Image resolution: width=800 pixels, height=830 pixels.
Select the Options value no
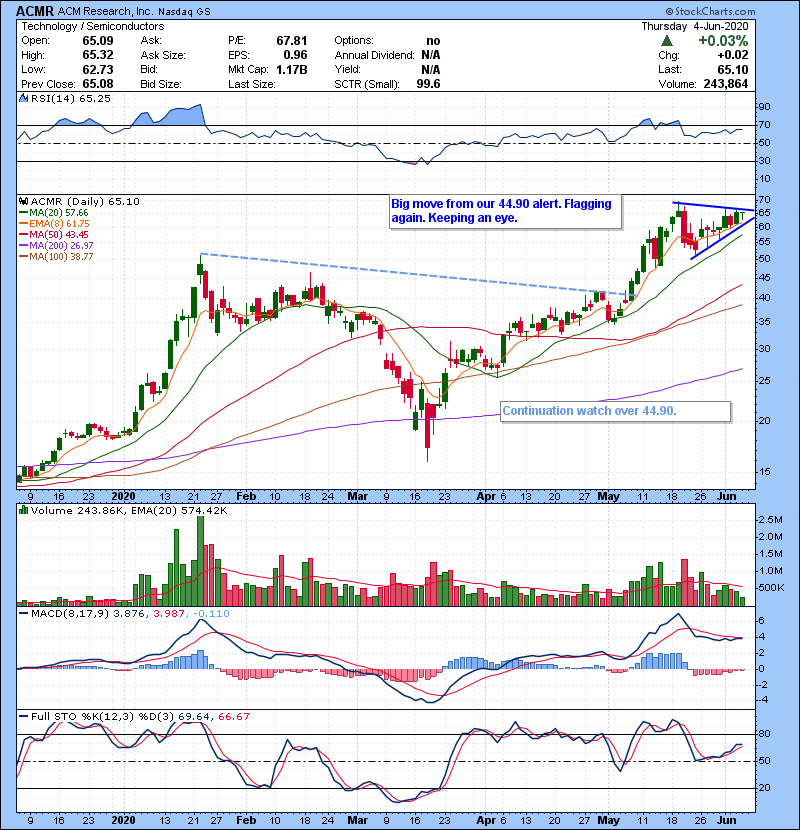pos(433,41)
